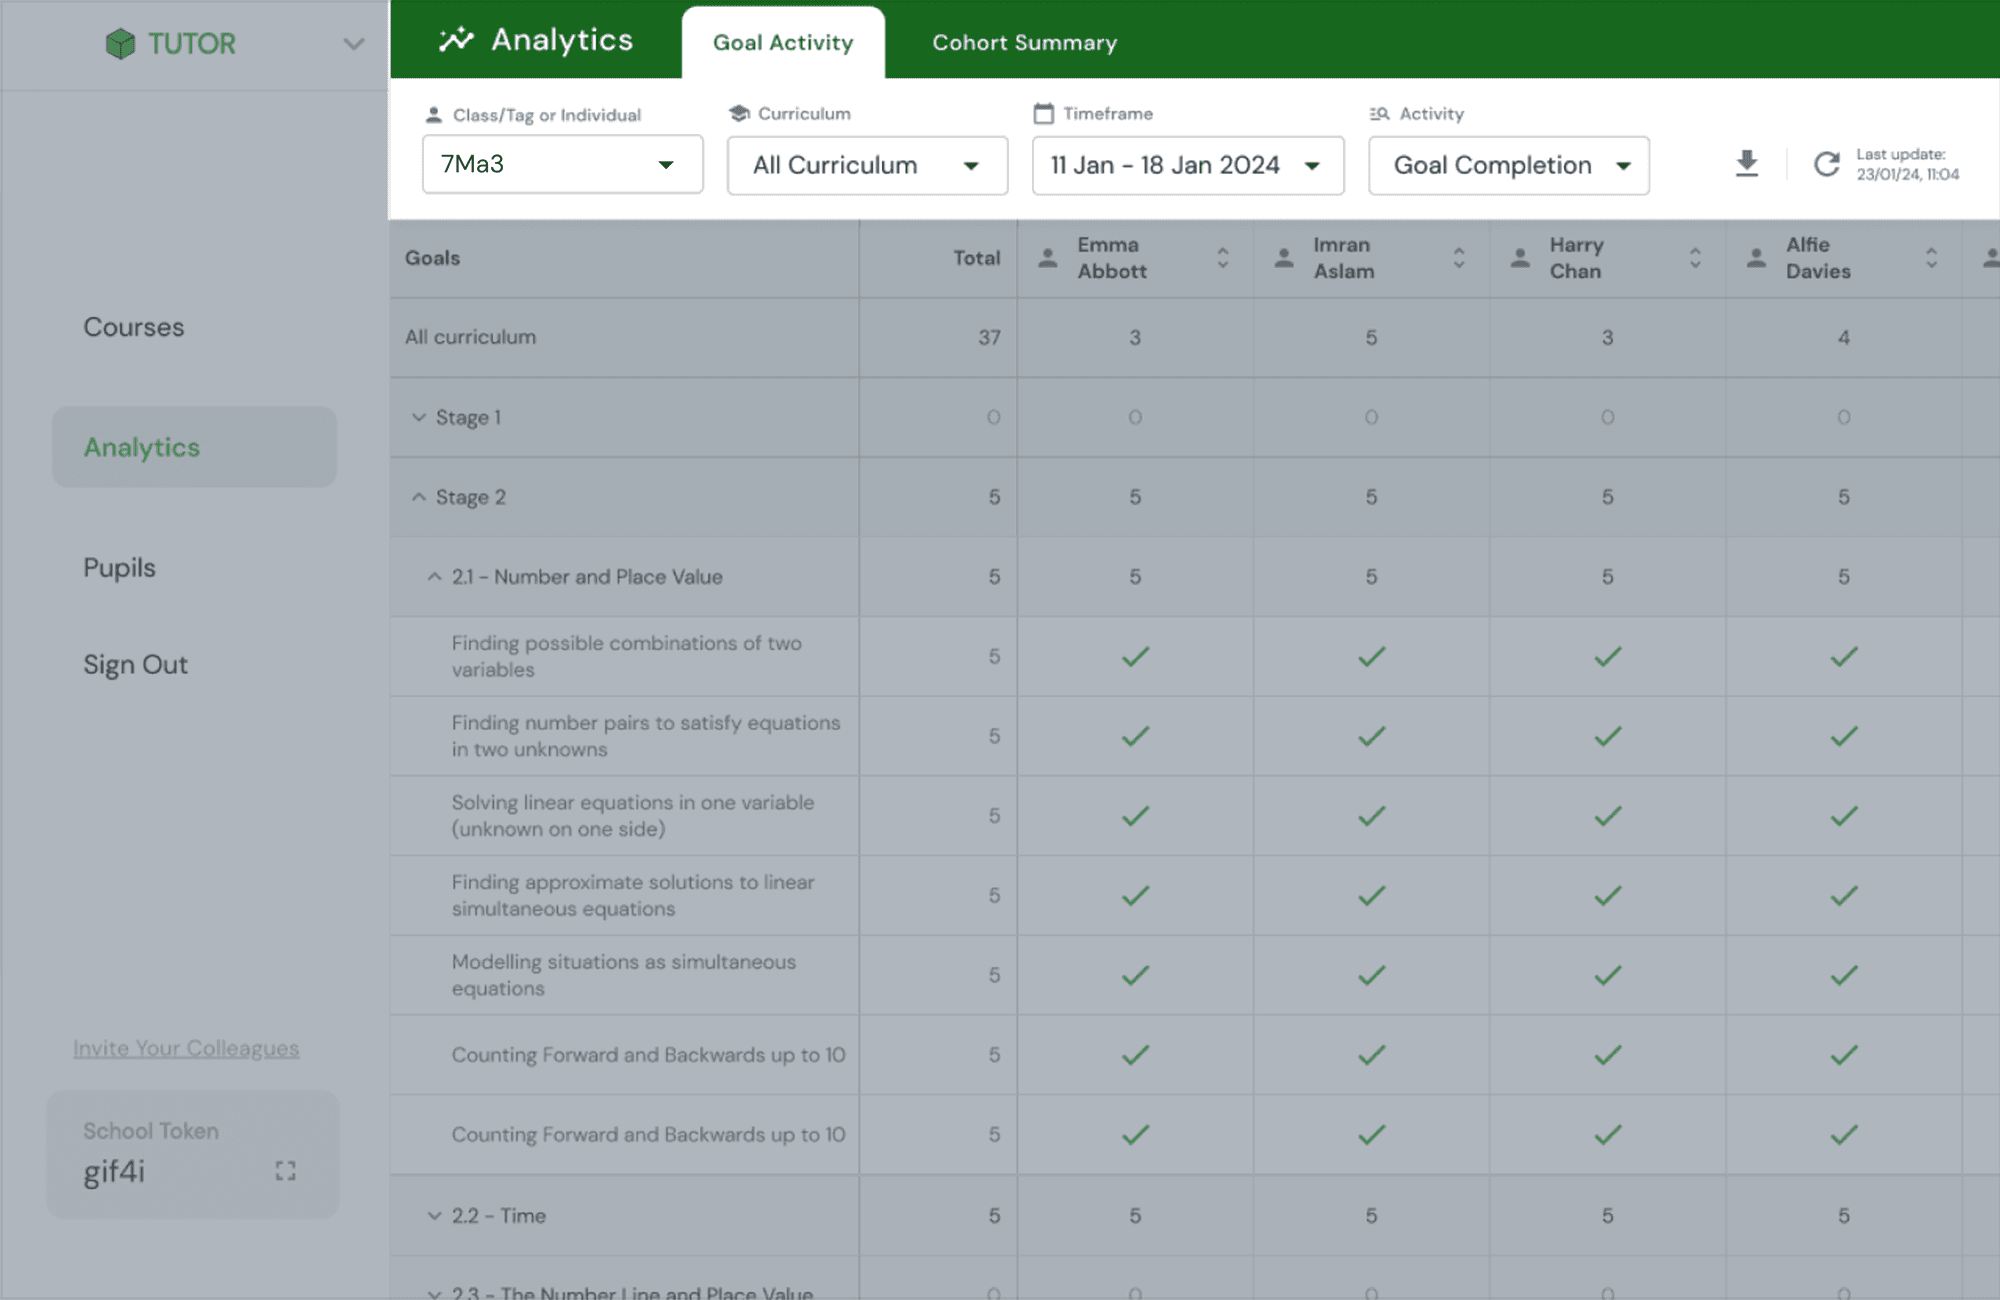Viewport: 2000px width, 1300px height.
Task: Go to Pupils in sidebar
Action: (119, 568)
